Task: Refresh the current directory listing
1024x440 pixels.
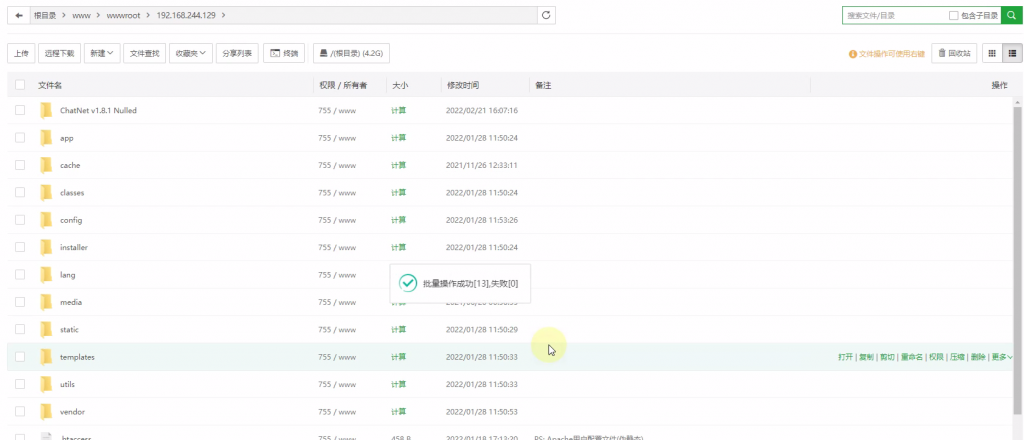Action: coord(546,16)
